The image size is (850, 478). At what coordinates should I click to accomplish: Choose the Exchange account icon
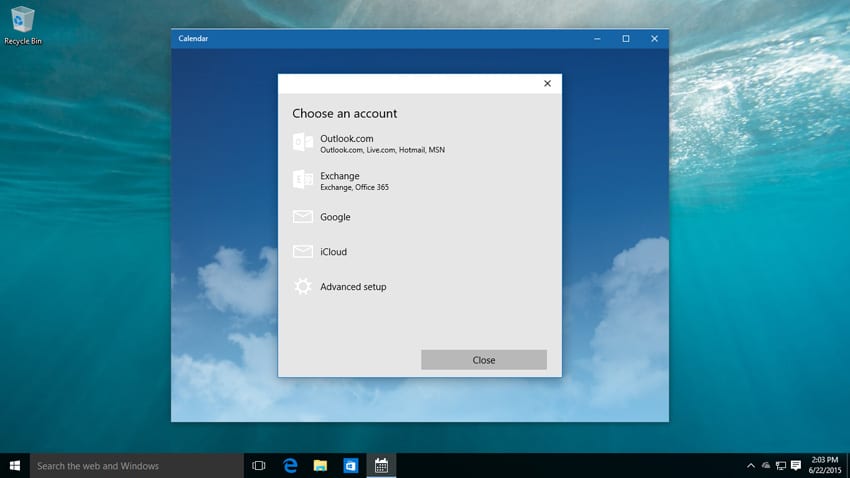tap(302, 179)
